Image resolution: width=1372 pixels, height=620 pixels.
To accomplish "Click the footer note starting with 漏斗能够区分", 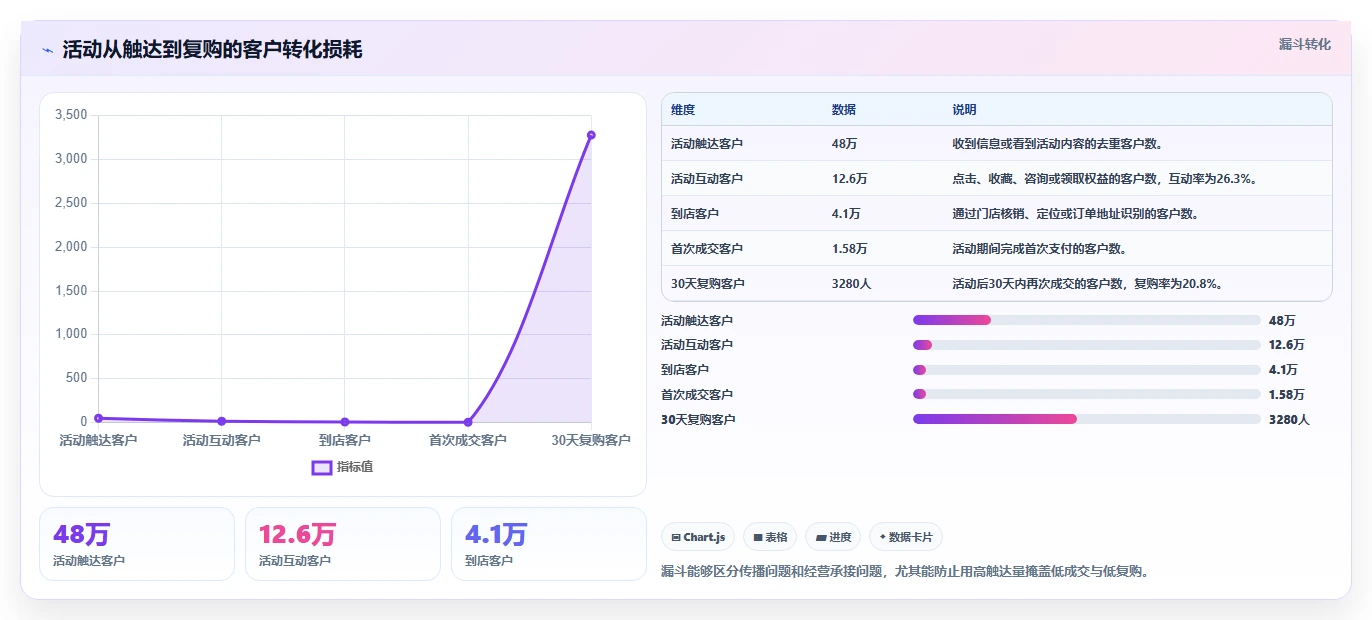I will pyautogui.click(x=905, y=572).
